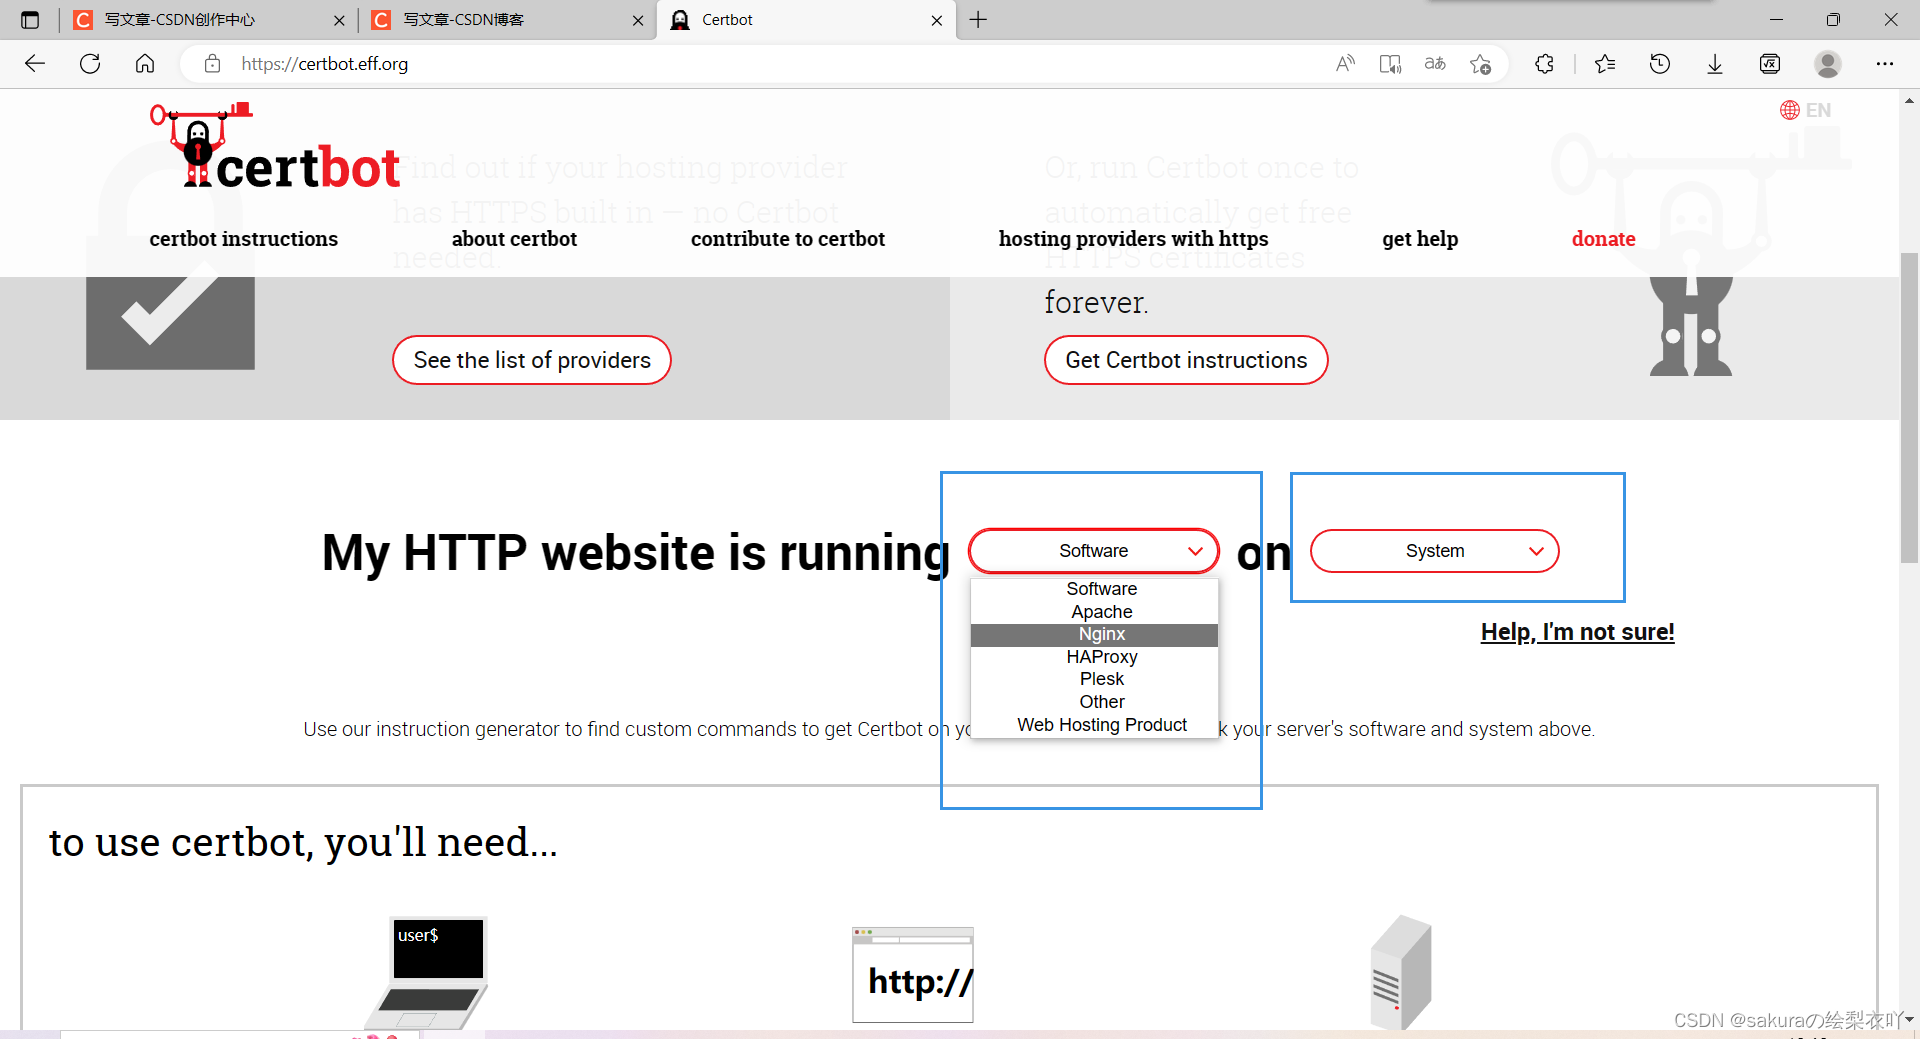Open immersive reader icon in address bar
1920x1039 pixels.
pos(1390,64)
